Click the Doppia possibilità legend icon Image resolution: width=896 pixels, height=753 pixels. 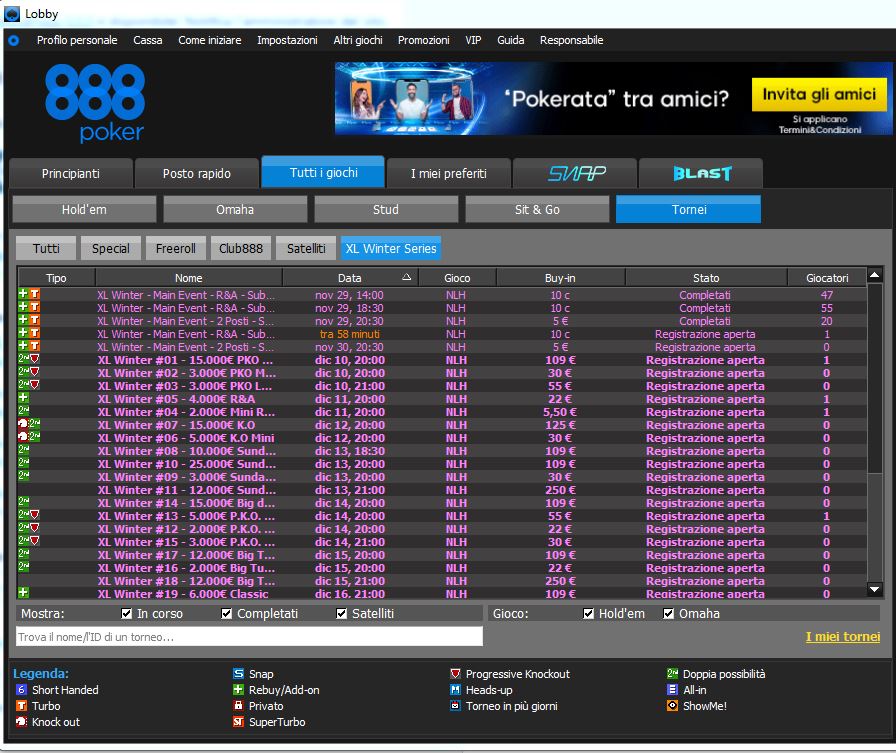tap(673, 674)
